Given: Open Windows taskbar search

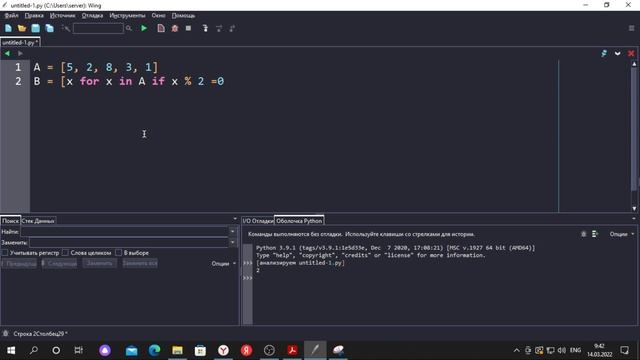Looking at the screenshot, I should click(34, 350).
